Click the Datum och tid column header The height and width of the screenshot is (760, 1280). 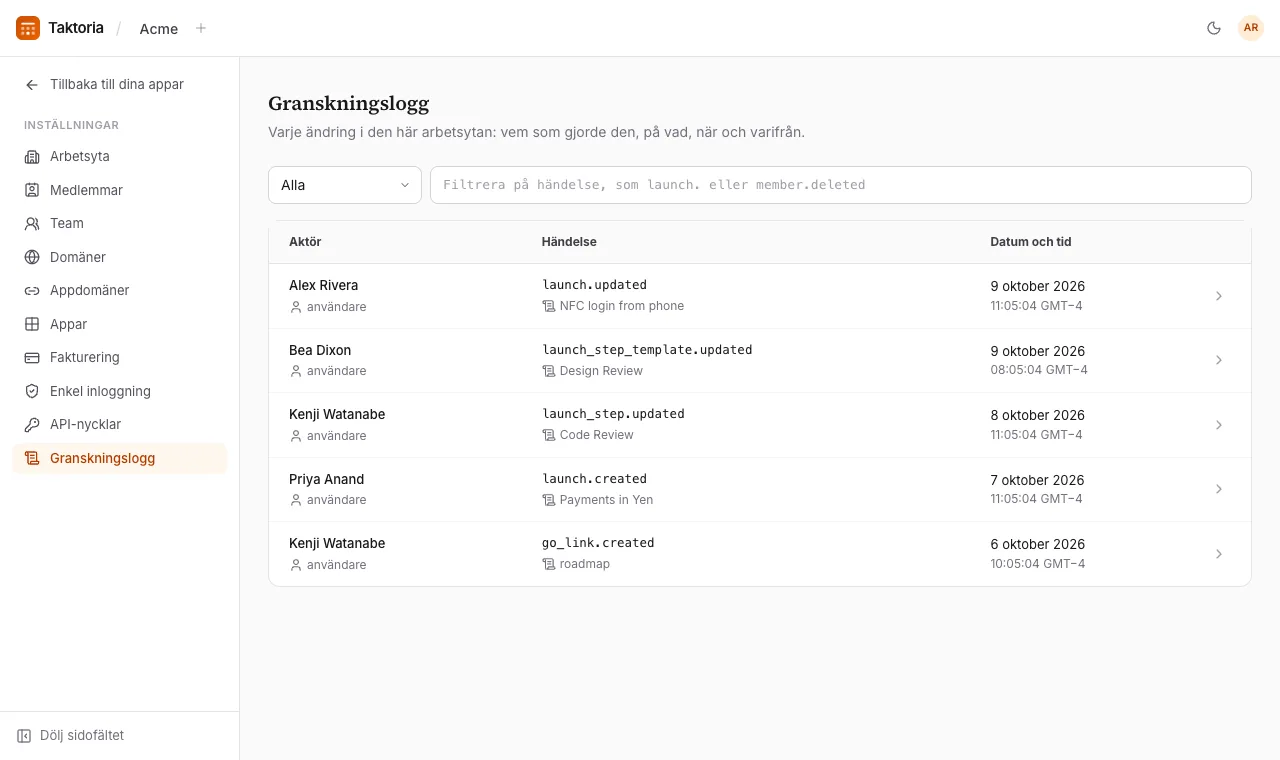click(1031, 242)
